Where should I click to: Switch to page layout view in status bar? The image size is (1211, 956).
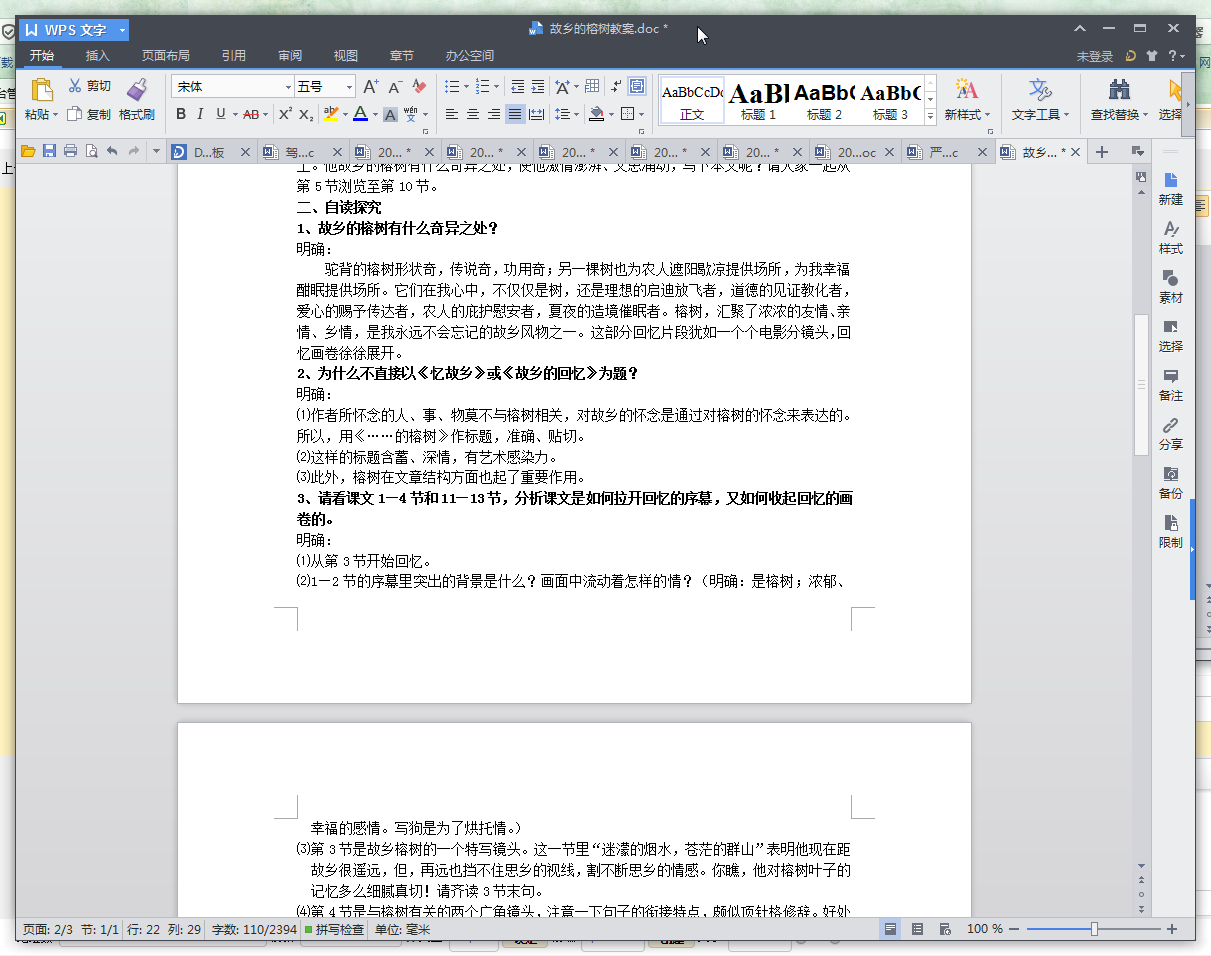tap(889, 929)
